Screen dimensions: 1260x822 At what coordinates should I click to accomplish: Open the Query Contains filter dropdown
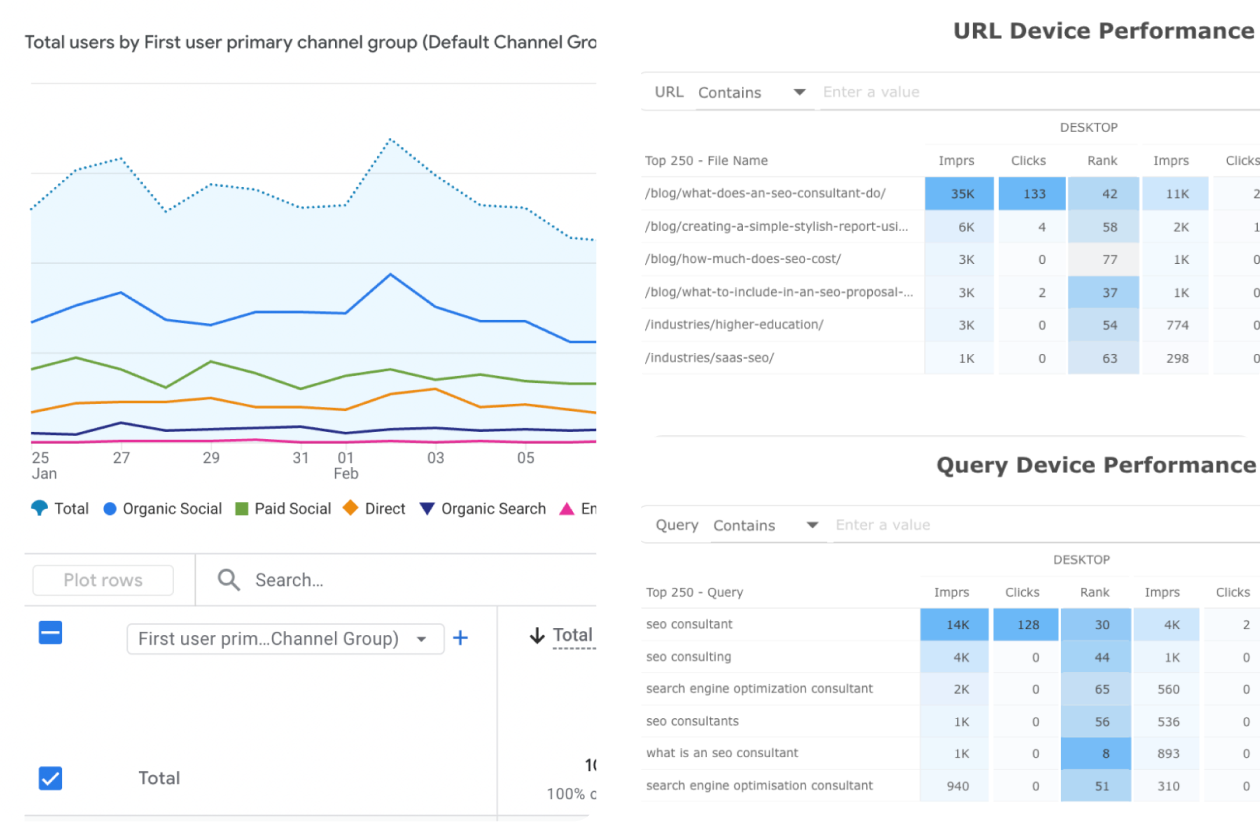coord(766,525)
